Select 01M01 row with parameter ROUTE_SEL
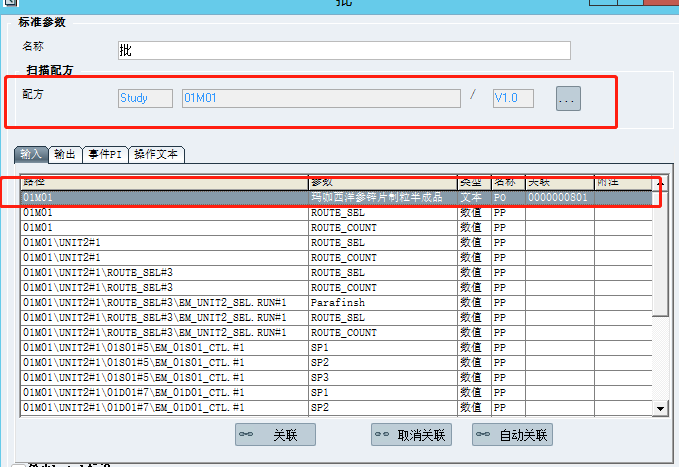This screenshot has height=467, width=679. click(x=336, y=213)
